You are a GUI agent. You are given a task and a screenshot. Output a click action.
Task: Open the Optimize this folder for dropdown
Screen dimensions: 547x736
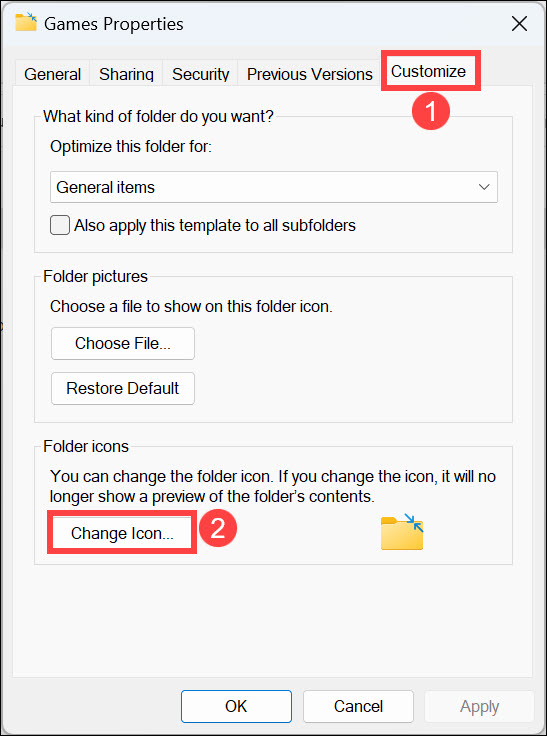[274, 187]
